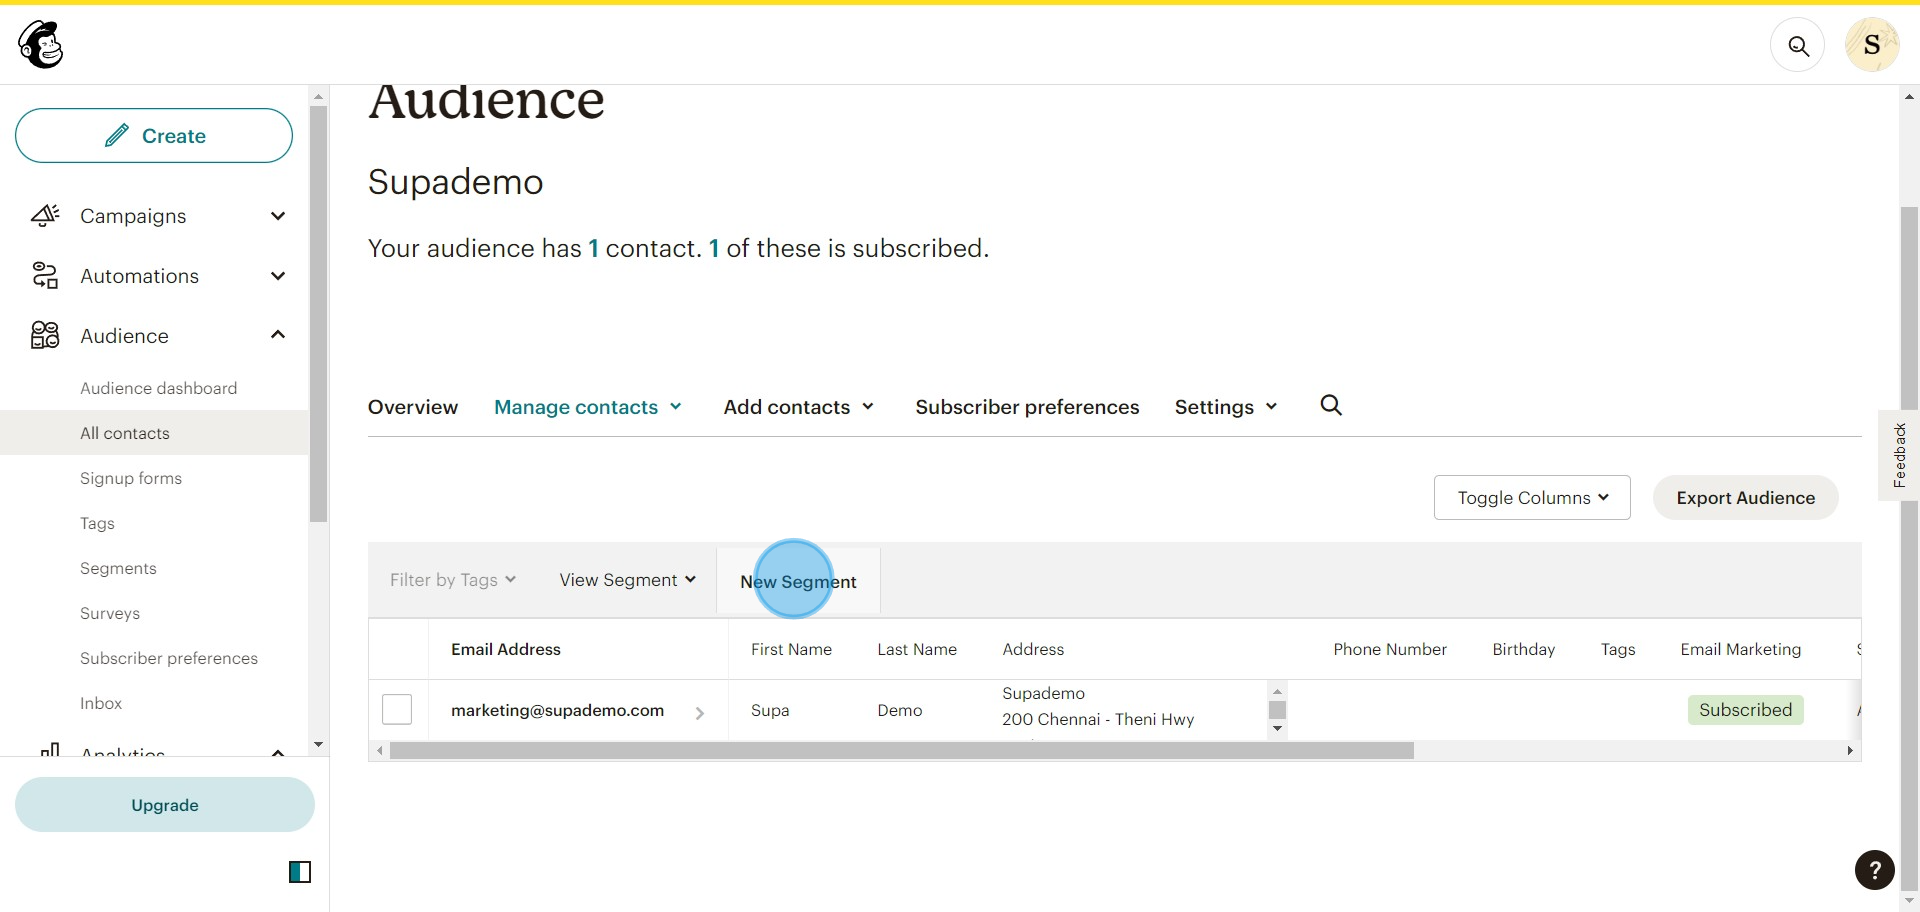
Task: Click the Automations flow icon
Action: click(x=45, y=276)
